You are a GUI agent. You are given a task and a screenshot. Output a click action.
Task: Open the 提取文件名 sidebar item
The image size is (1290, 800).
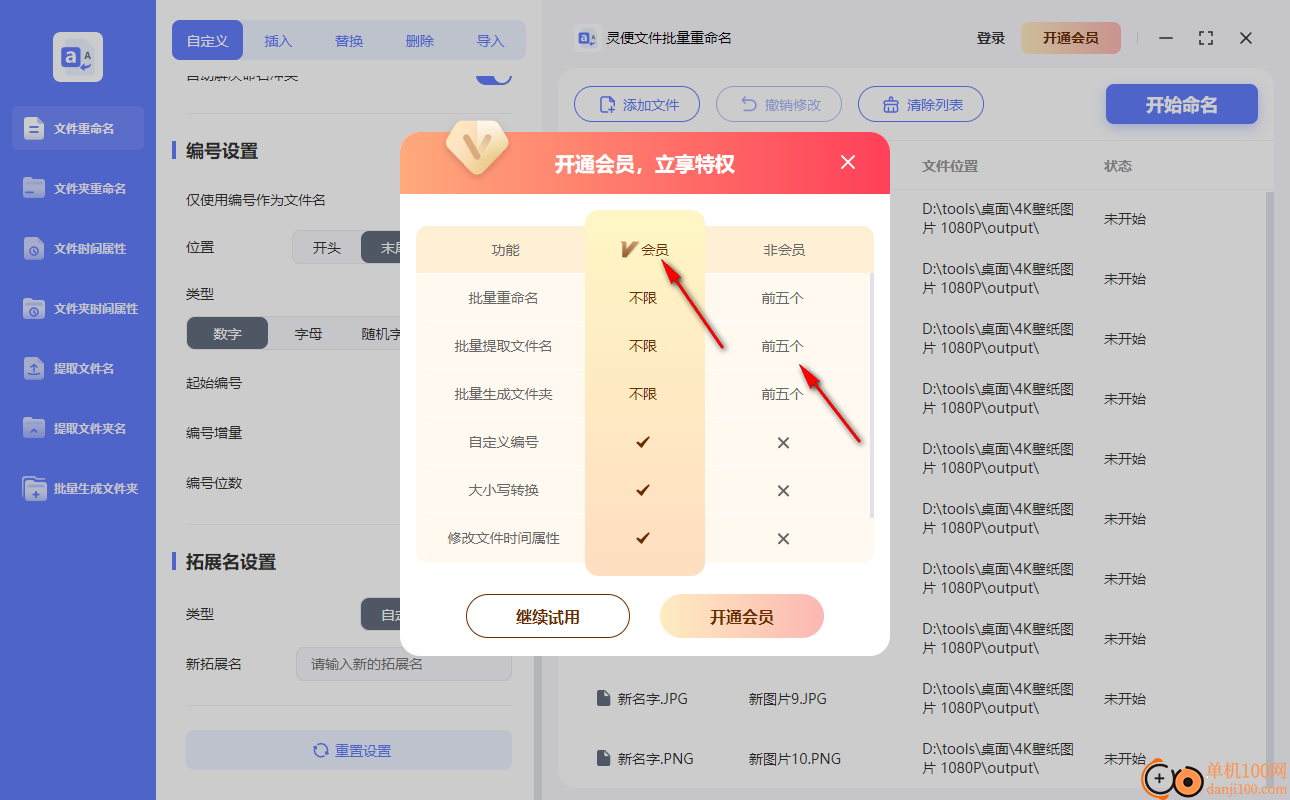click(78, 368)
